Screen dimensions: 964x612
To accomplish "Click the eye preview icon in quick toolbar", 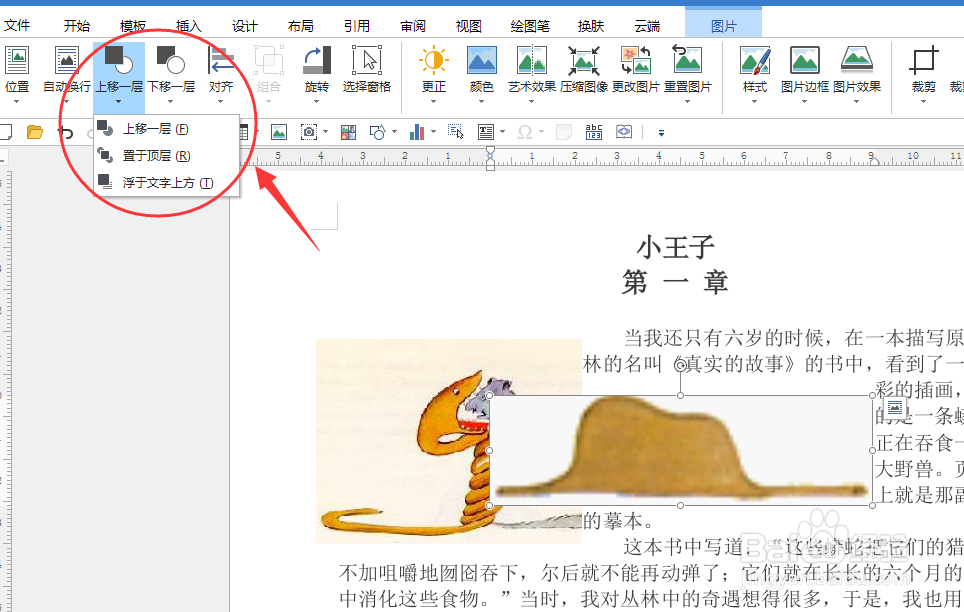I will click(624, 132).
